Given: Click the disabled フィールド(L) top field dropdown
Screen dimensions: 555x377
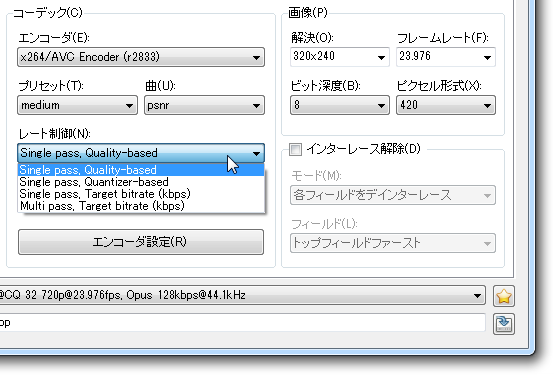Looking at the screenshot, I should pos(393,243).
